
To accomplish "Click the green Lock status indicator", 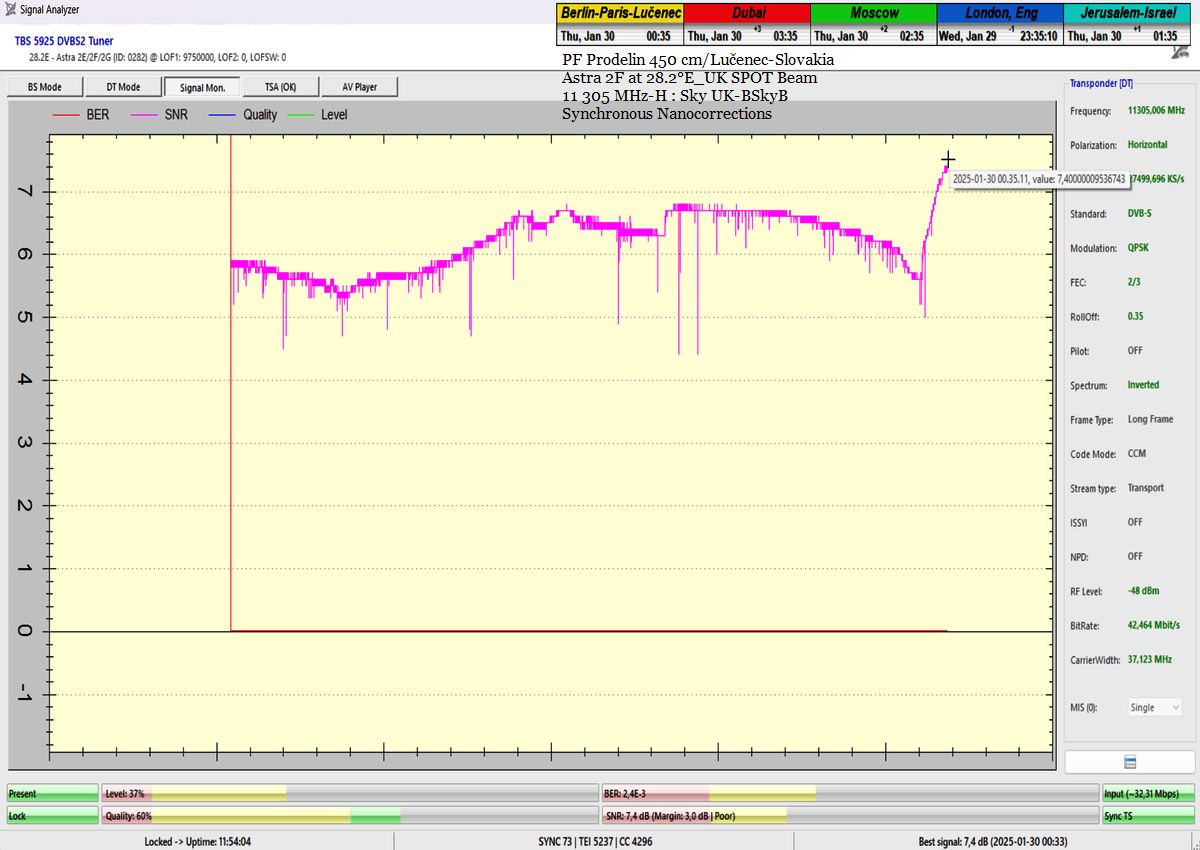I will point(52,816).
